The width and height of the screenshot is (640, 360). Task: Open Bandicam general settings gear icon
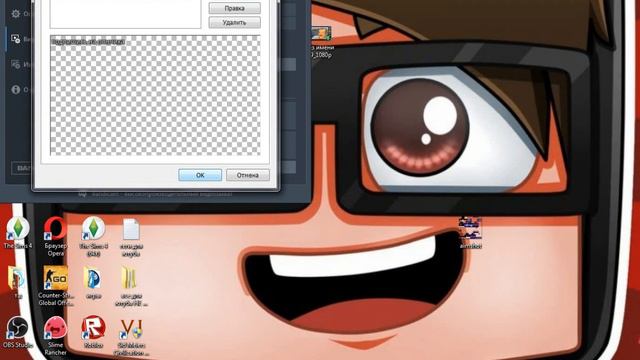[x=16, y=14]
